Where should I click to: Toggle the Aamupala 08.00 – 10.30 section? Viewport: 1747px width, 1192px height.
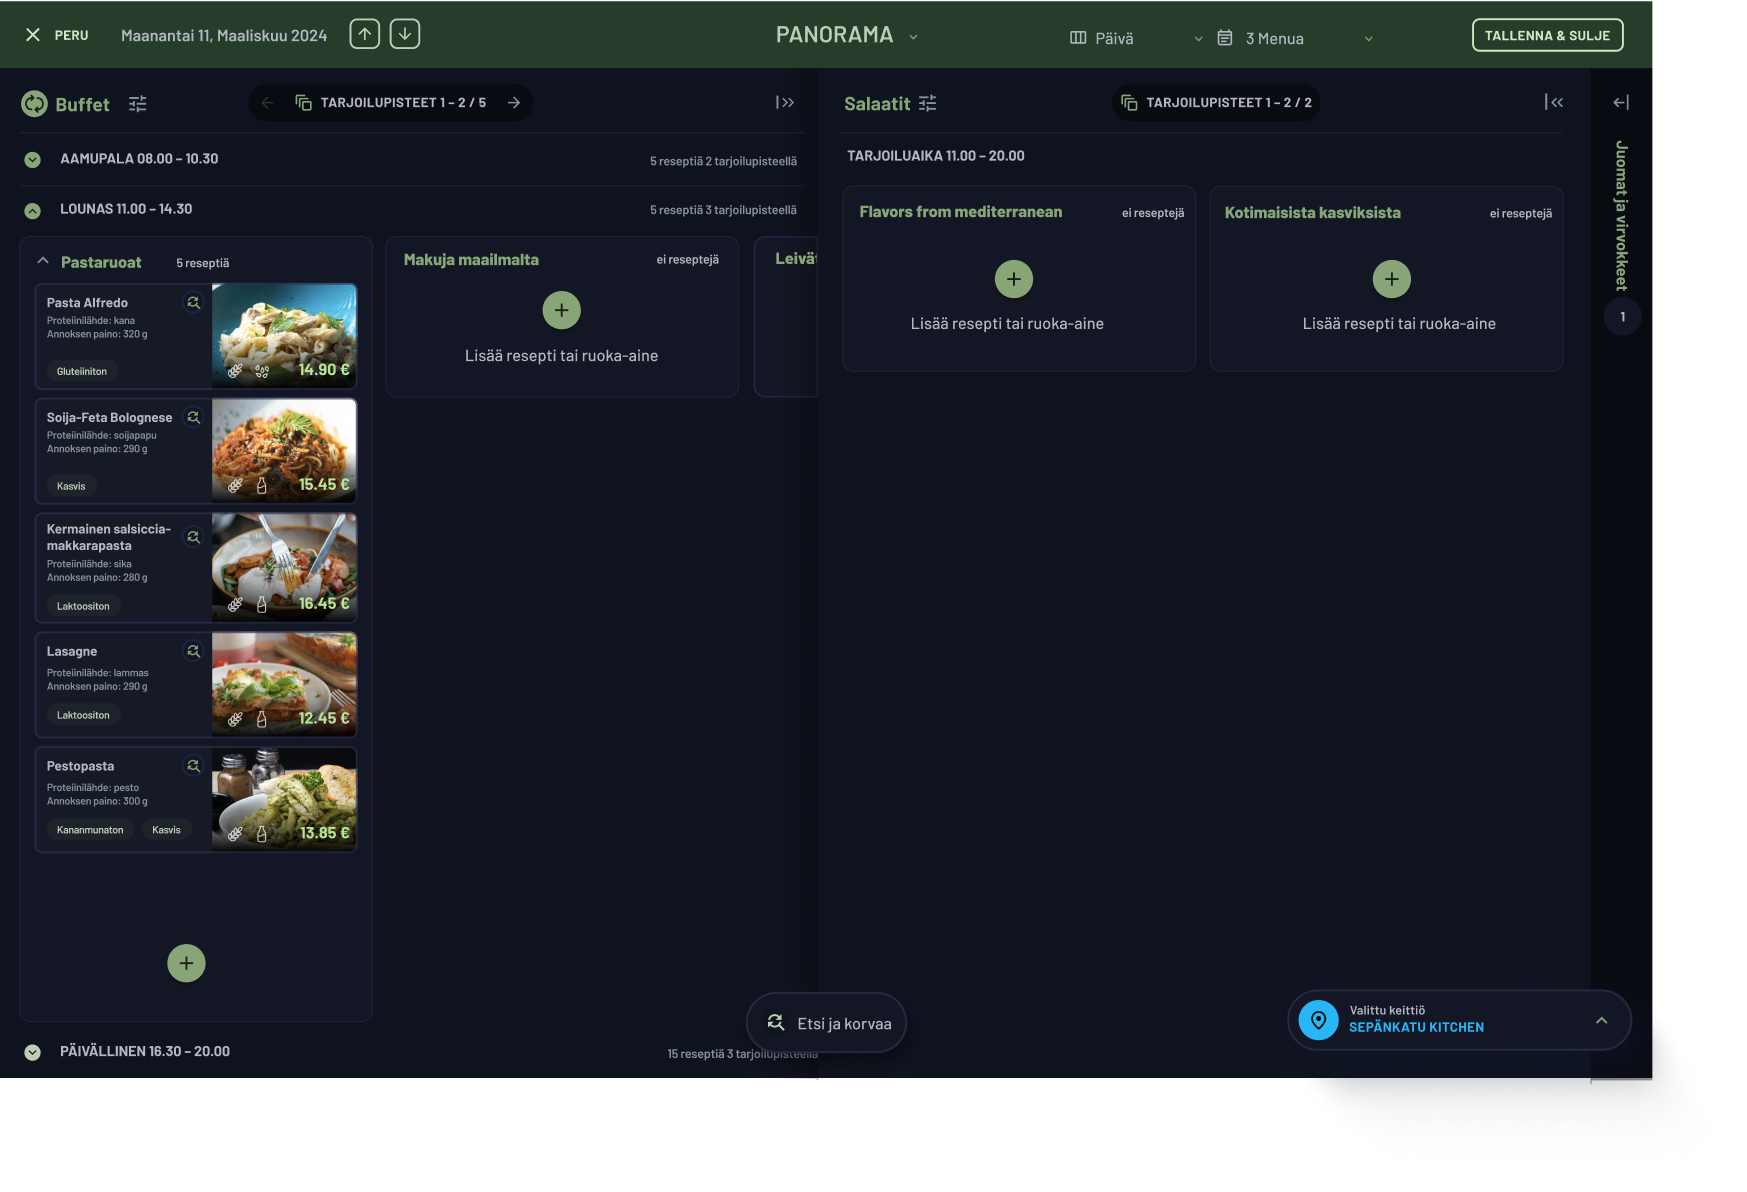33,160
